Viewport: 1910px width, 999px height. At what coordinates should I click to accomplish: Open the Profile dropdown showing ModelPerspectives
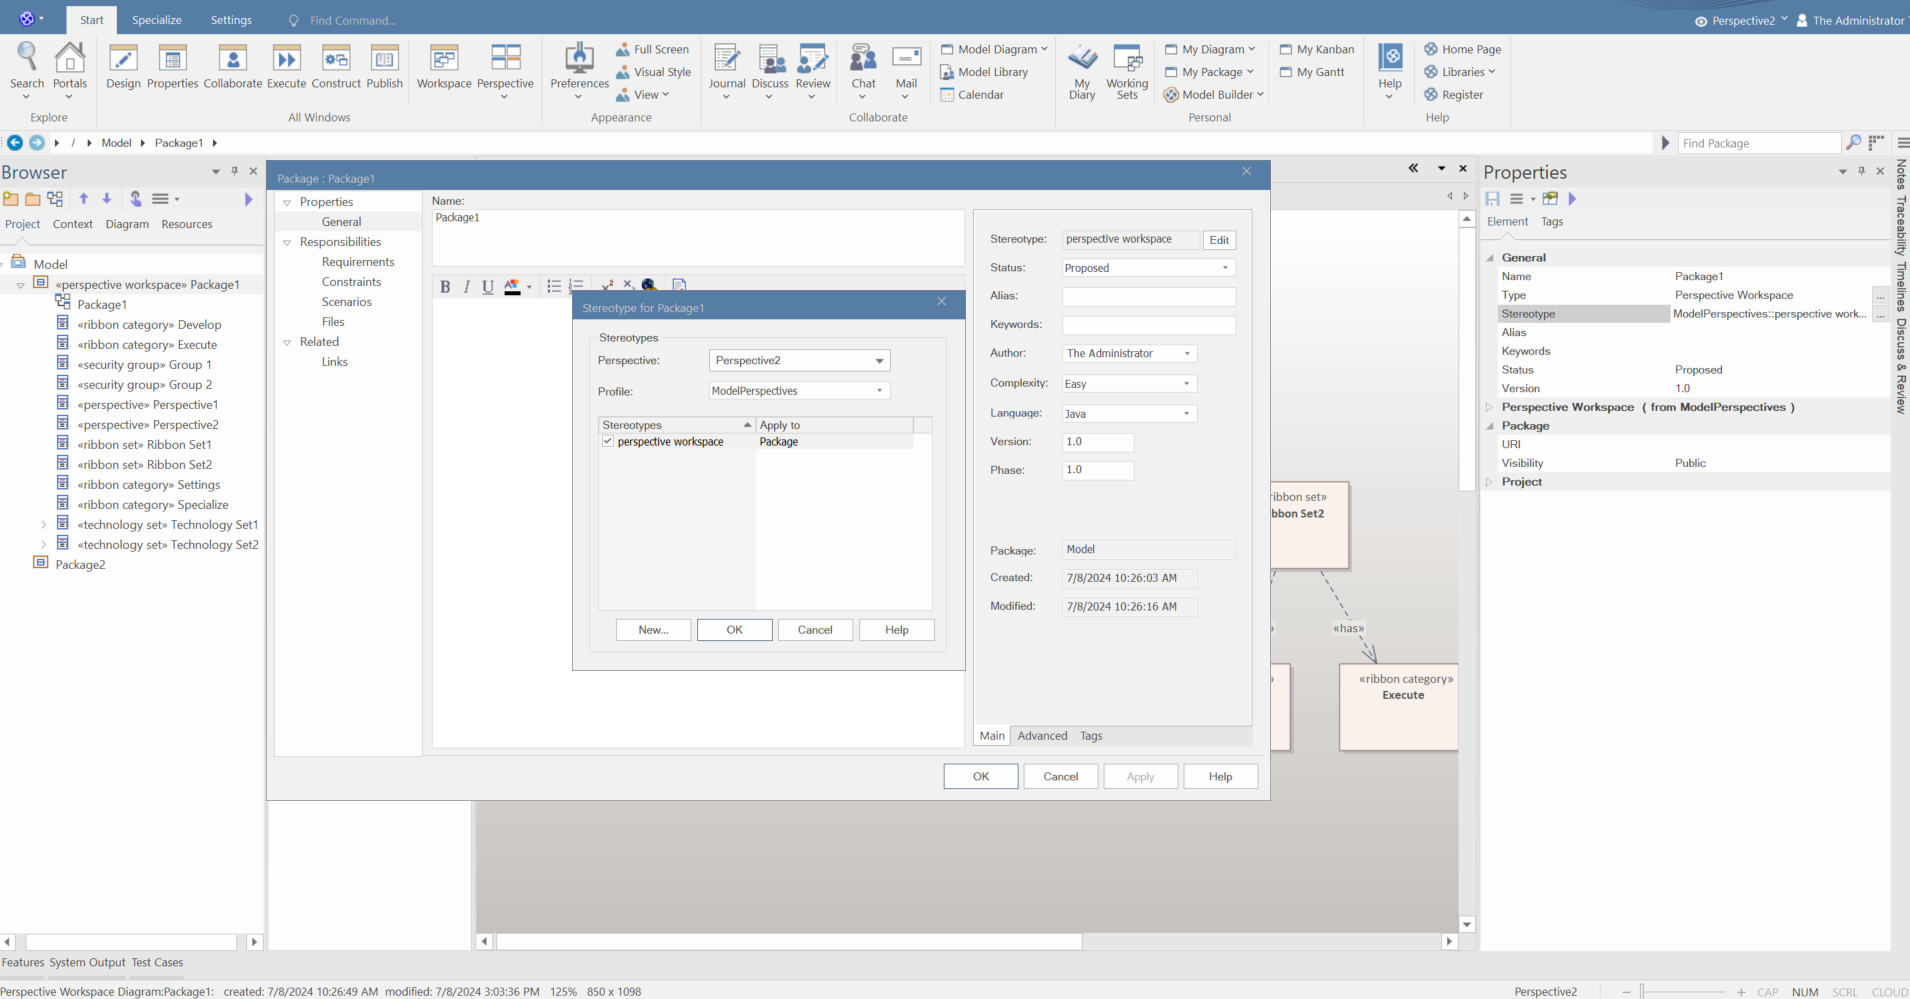(799, 391)
